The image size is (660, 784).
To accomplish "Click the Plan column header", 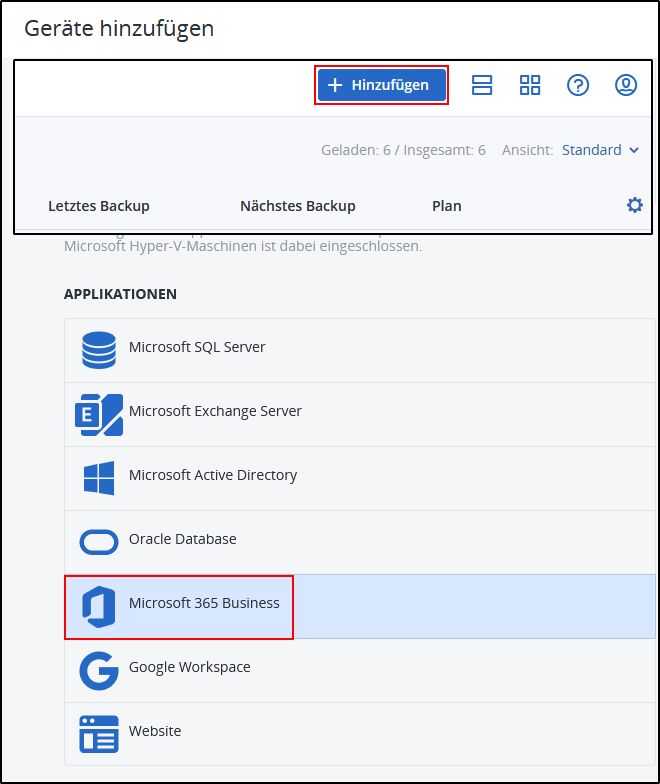I will (x=447, y=206).
